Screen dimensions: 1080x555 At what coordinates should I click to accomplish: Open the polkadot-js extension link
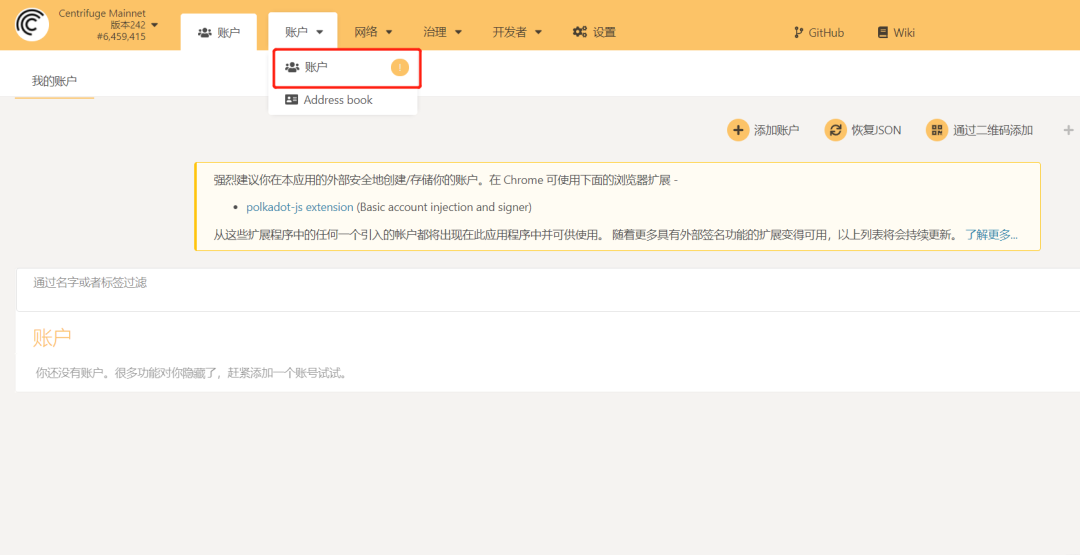click(299, 207)
